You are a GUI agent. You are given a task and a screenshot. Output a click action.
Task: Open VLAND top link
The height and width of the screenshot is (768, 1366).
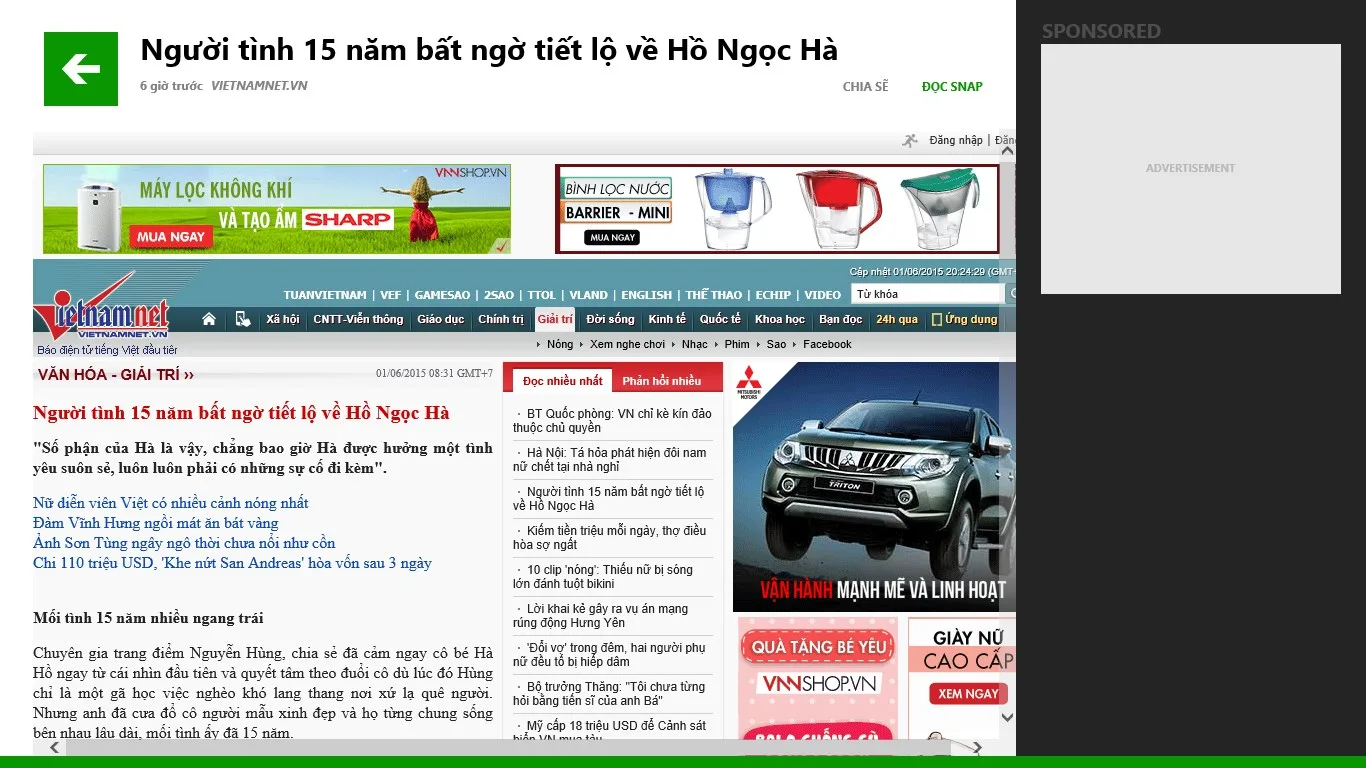coord(589,295)
